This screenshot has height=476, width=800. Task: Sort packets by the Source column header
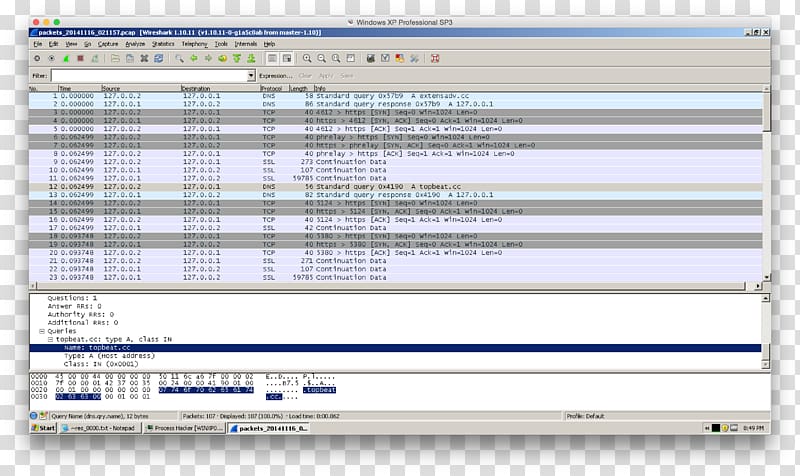click(141, 88)
